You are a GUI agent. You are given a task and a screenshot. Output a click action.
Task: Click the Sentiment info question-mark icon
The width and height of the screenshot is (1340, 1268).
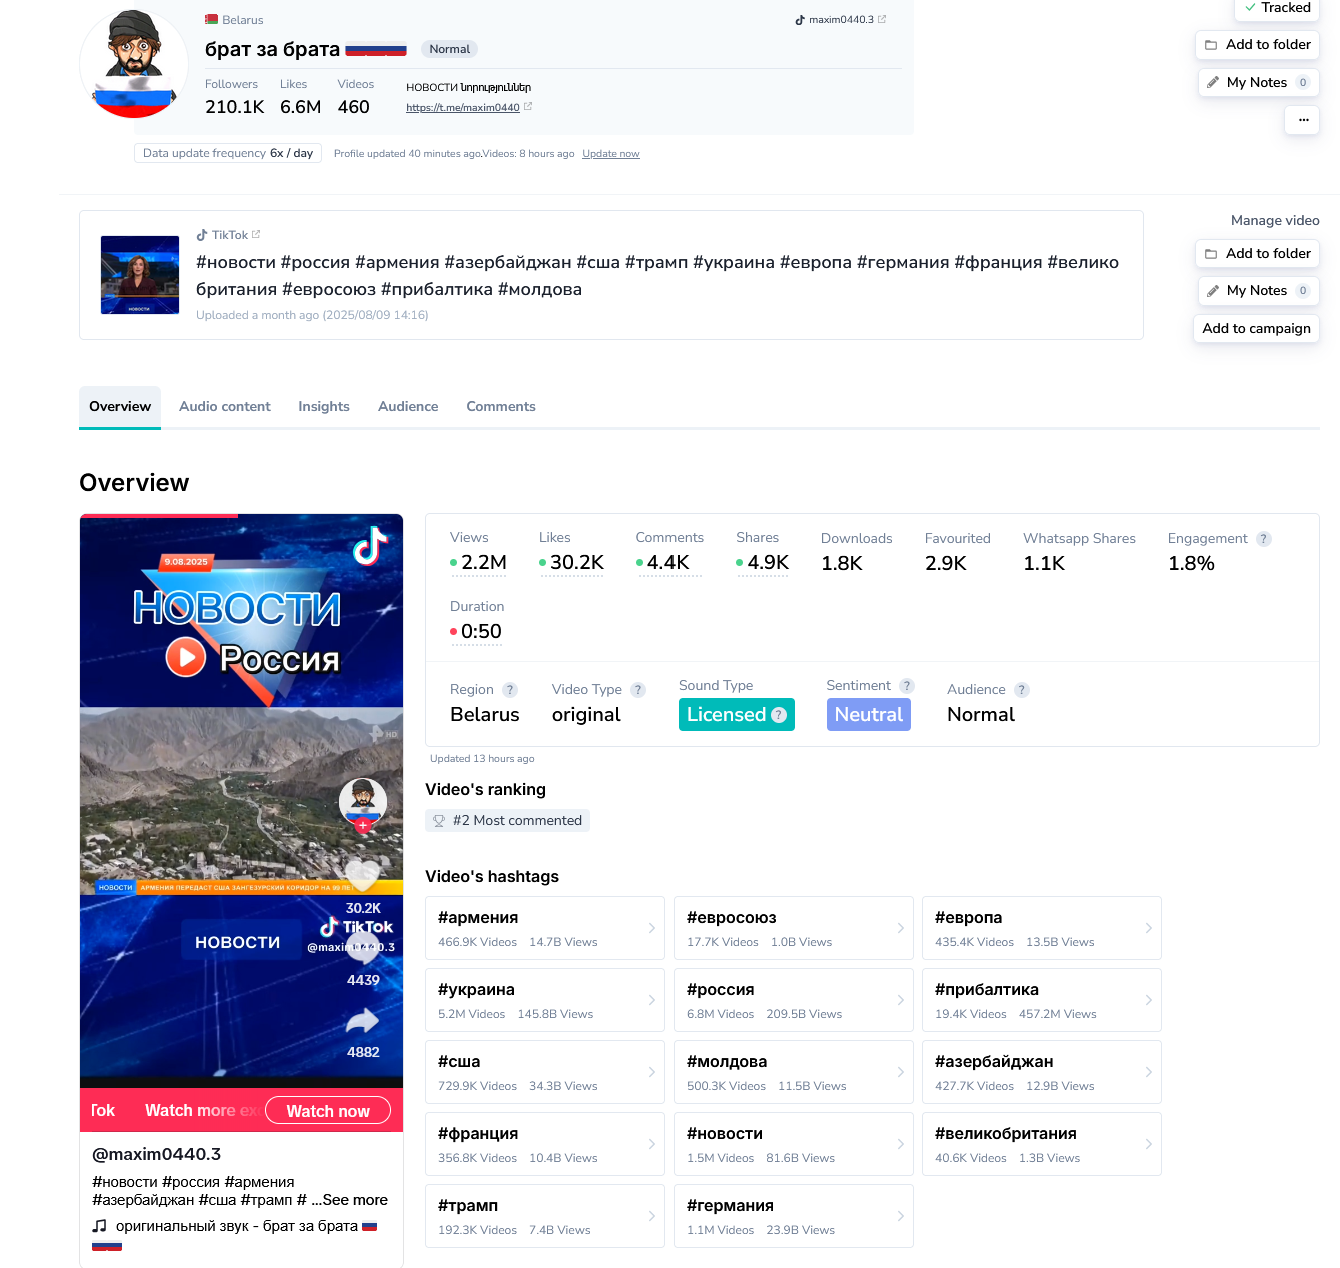pos(907,686)
